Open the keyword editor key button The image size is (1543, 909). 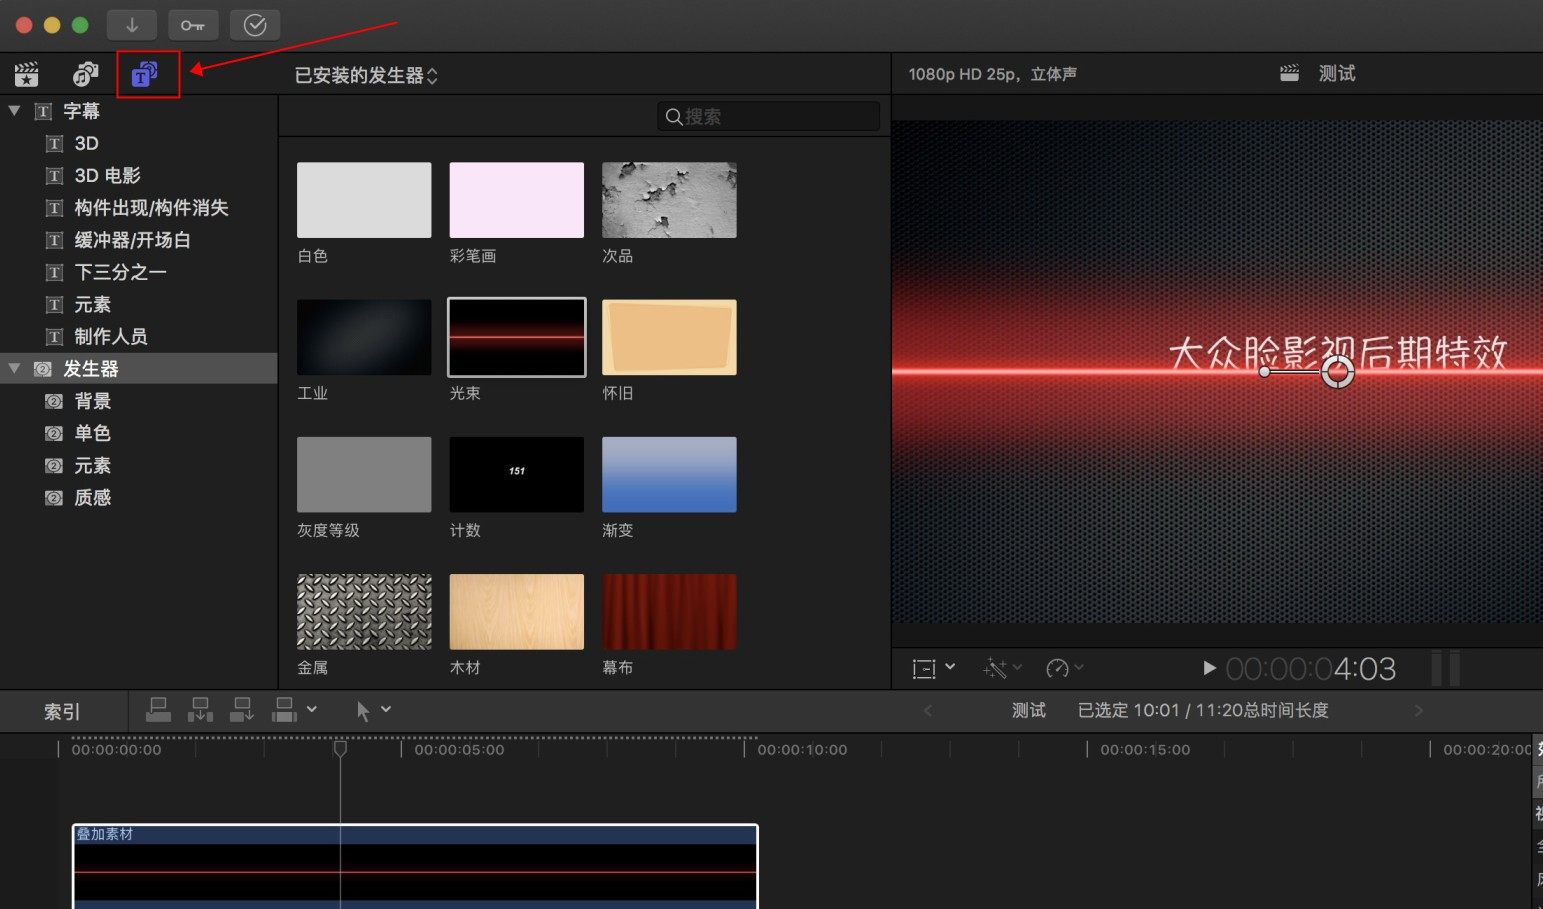(193, 25)
